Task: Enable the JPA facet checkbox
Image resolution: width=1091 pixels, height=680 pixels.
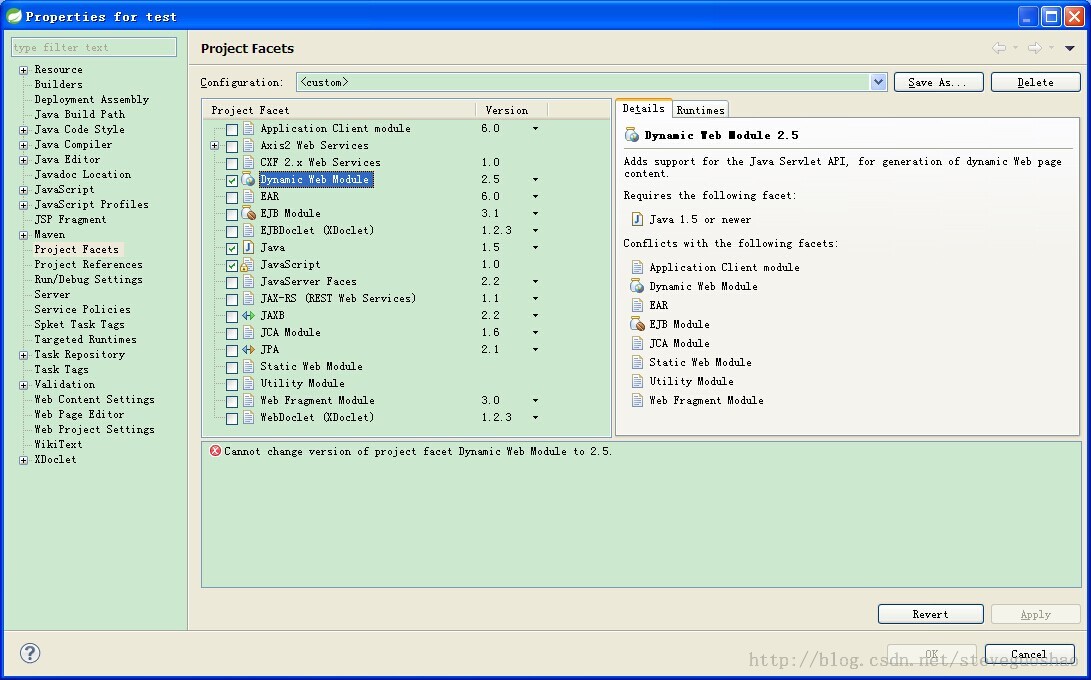Action: (232, 350)
